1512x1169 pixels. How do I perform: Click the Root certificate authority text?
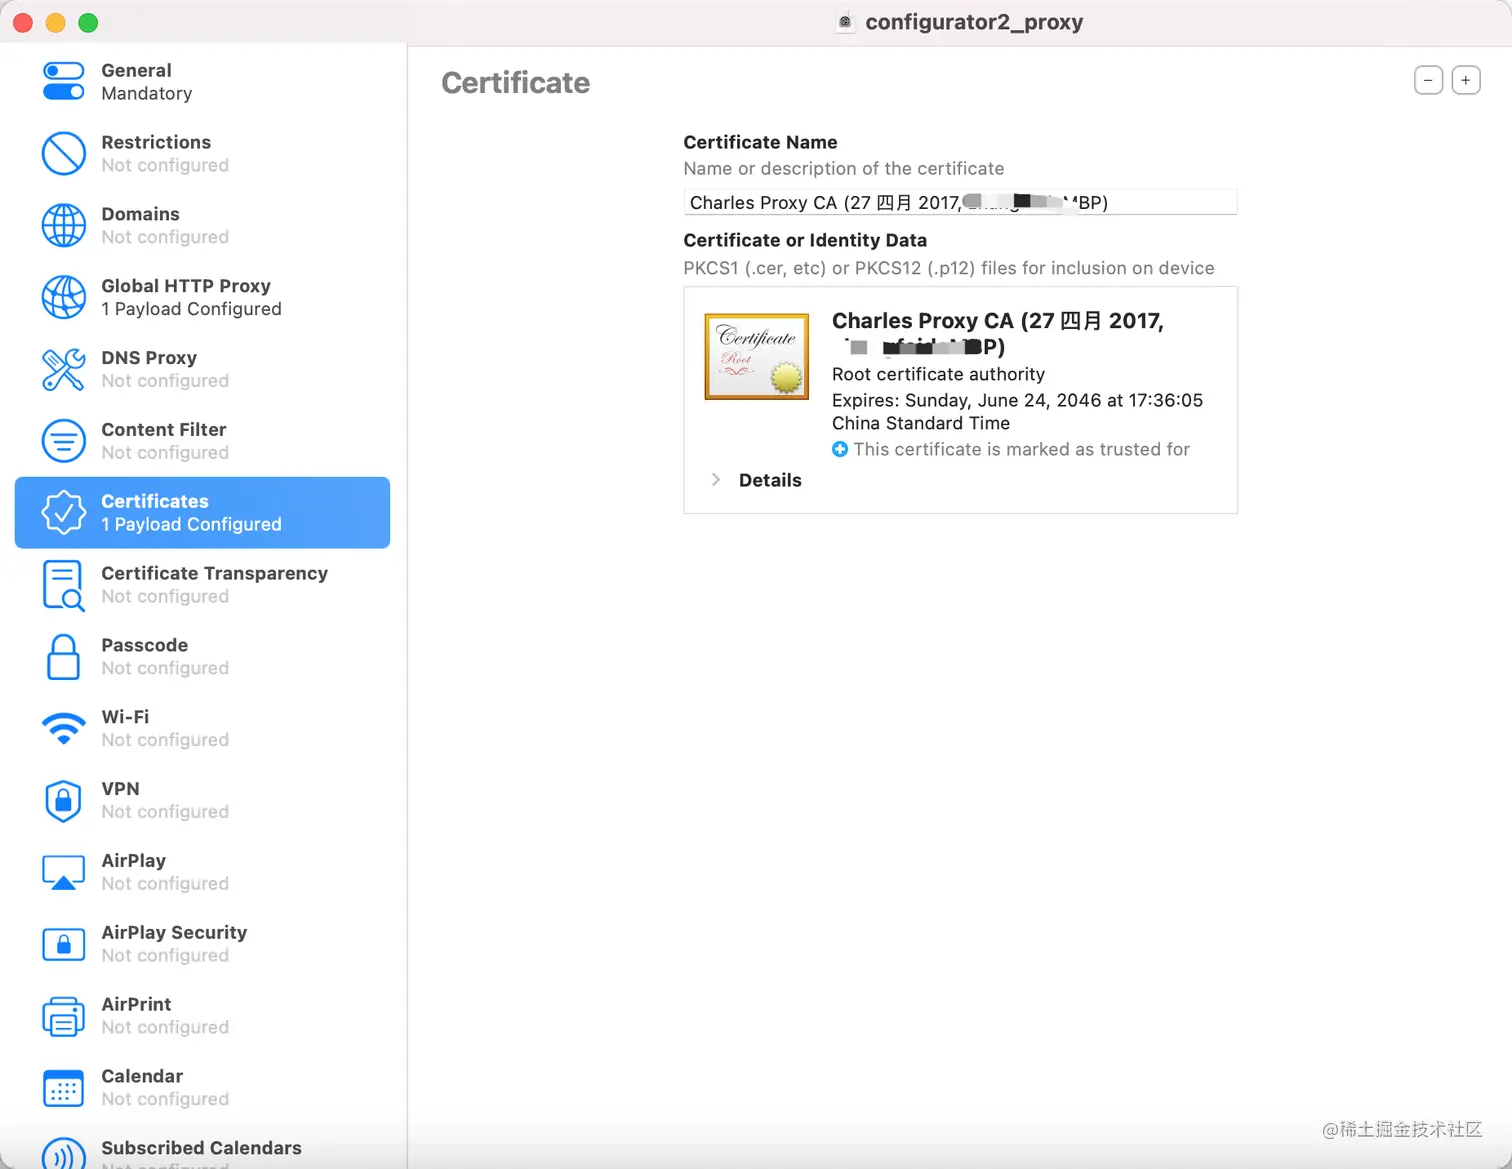click(x=938, y=374)
